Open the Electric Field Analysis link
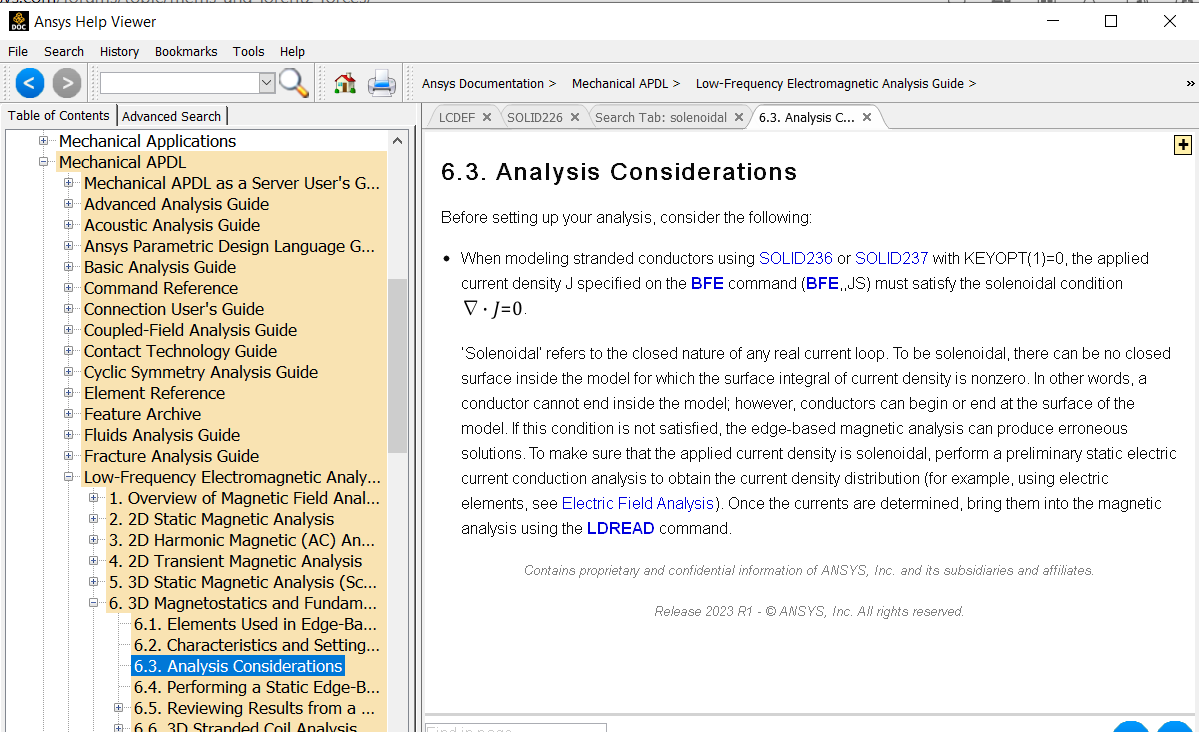The height and width of the screenshot is (732, 1199). (x=638, y=503)
